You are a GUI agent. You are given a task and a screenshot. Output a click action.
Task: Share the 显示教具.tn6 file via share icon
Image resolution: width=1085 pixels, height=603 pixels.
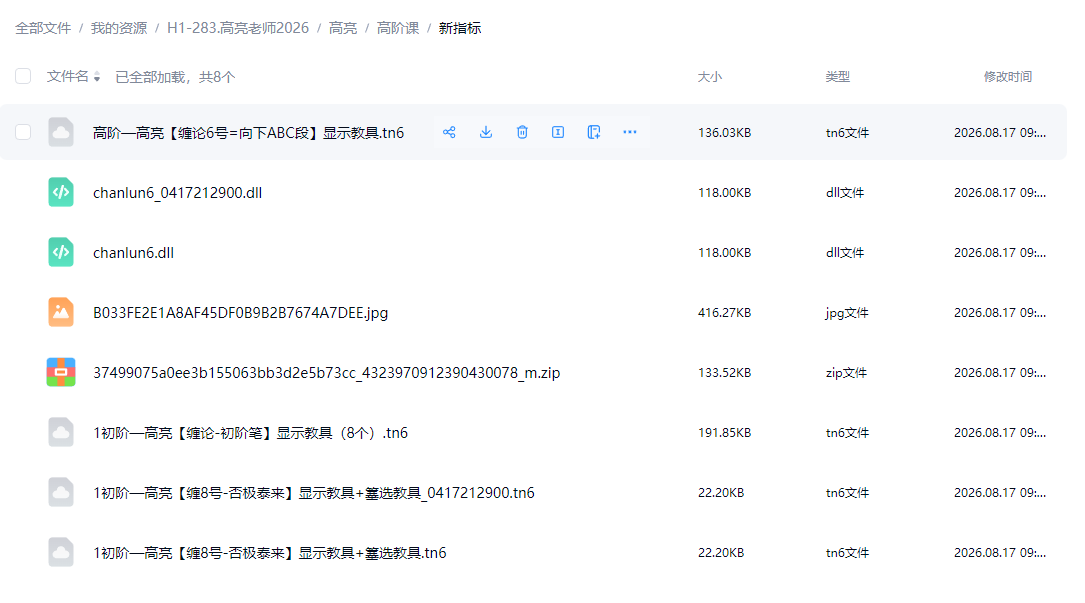coord(449,132)
